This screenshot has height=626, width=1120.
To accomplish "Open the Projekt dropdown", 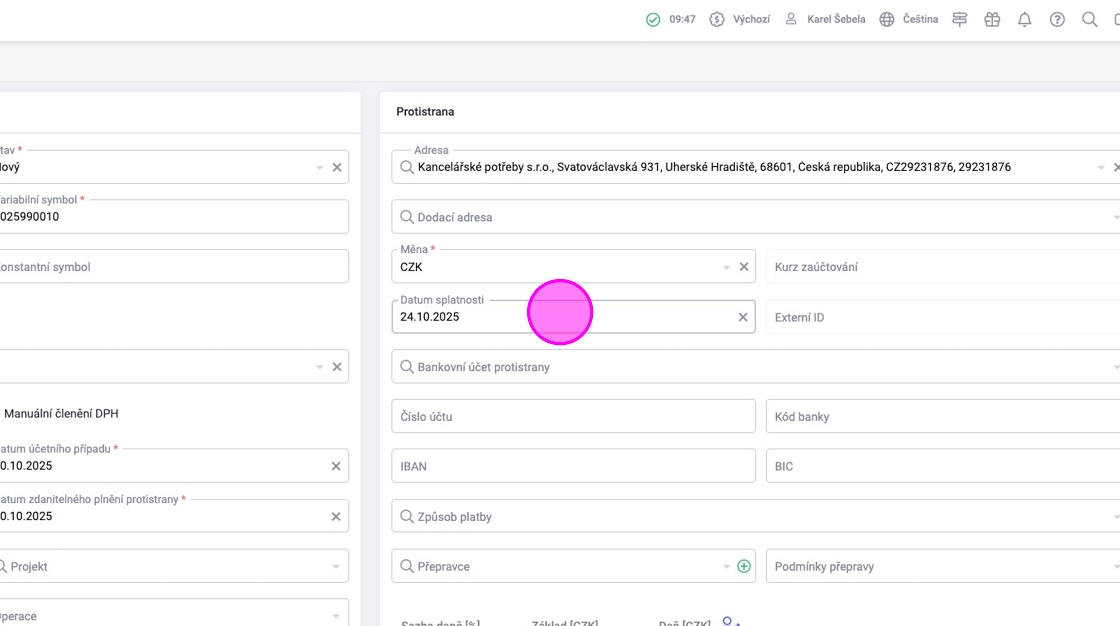I will (336, 566).
